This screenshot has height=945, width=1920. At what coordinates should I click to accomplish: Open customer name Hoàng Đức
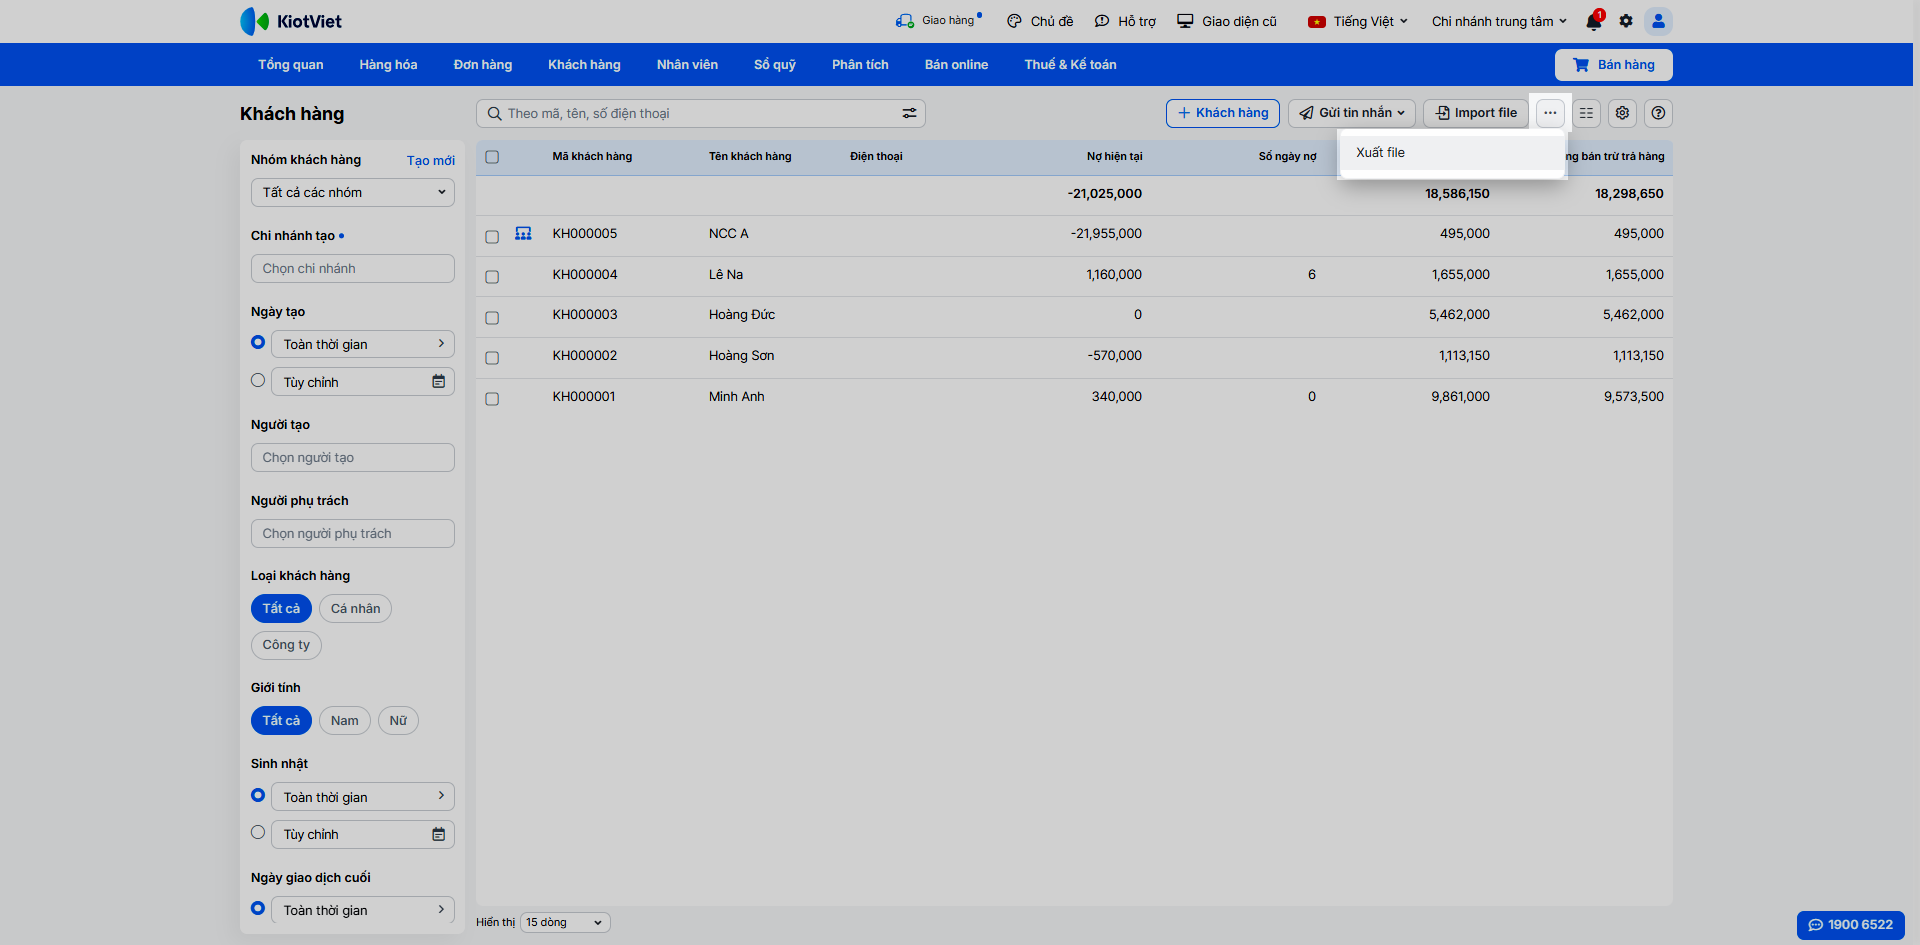click(x=742, y=315)
